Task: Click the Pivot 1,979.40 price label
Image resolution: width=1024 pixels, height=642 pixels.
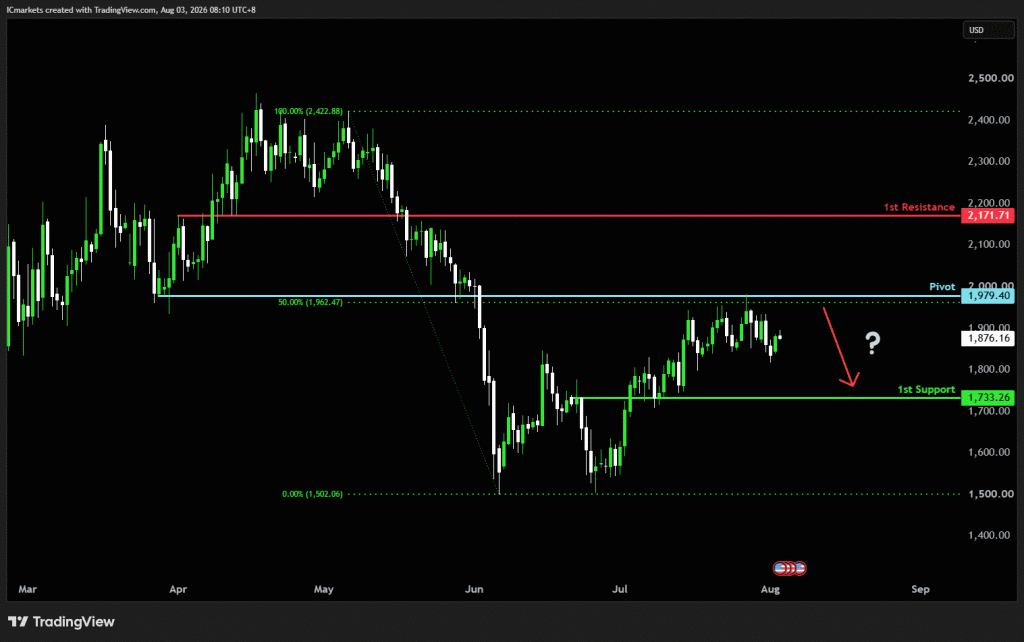Action: point(988,296)
